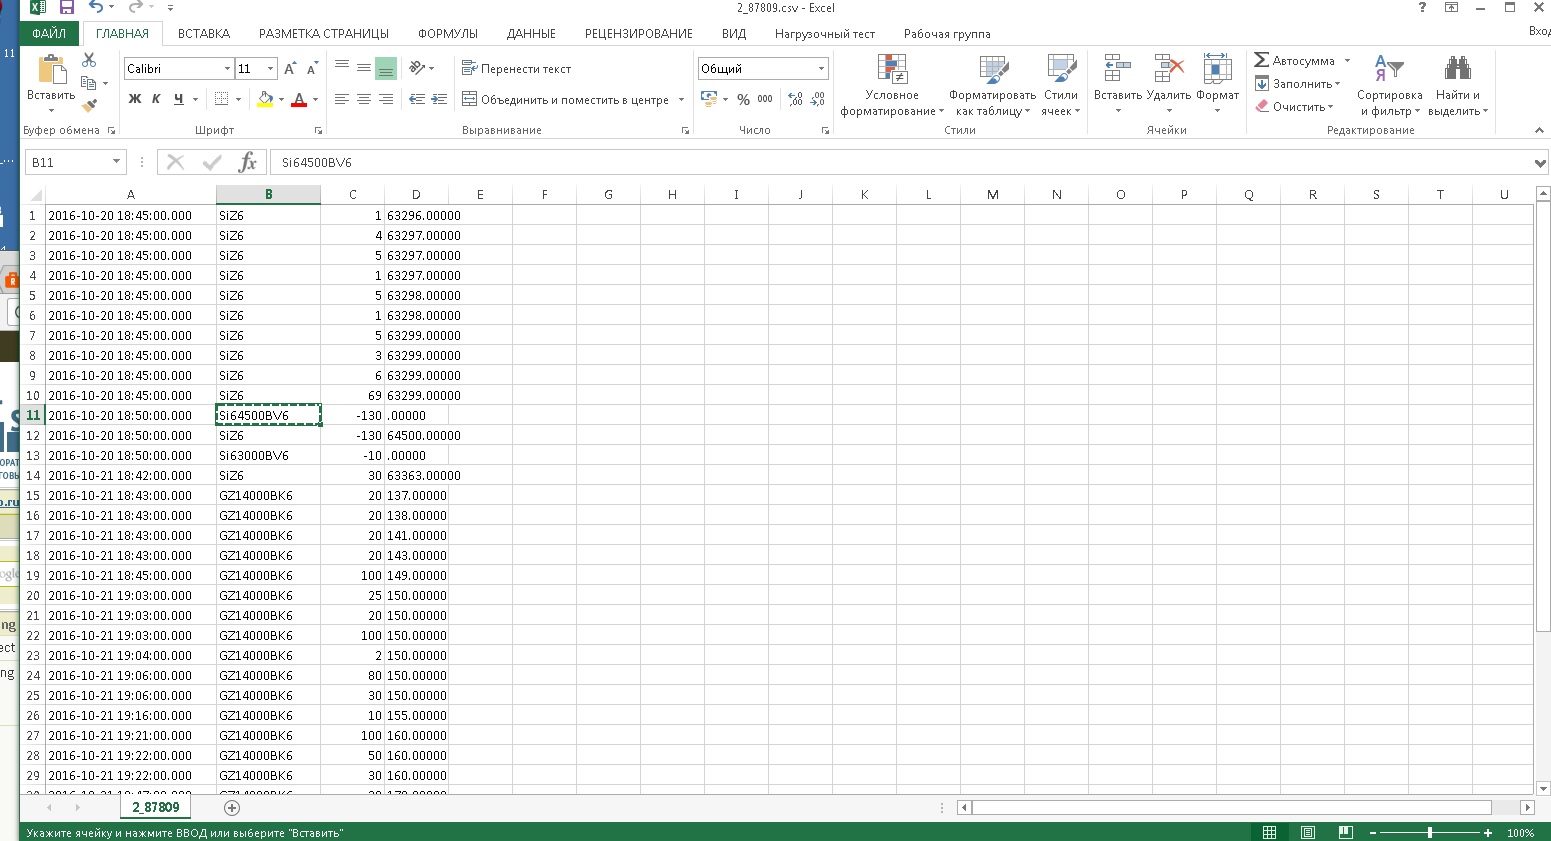The image size is (1551, 841).
Task: Expand the Name Box dropdown showing B11
Action: tap(116, 162)
